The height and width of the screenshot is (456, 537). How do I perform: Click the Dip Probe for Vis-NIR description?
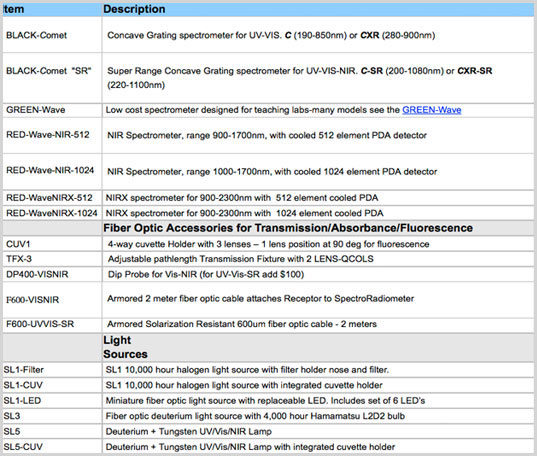pyautogui.click(x=206, y=274)
